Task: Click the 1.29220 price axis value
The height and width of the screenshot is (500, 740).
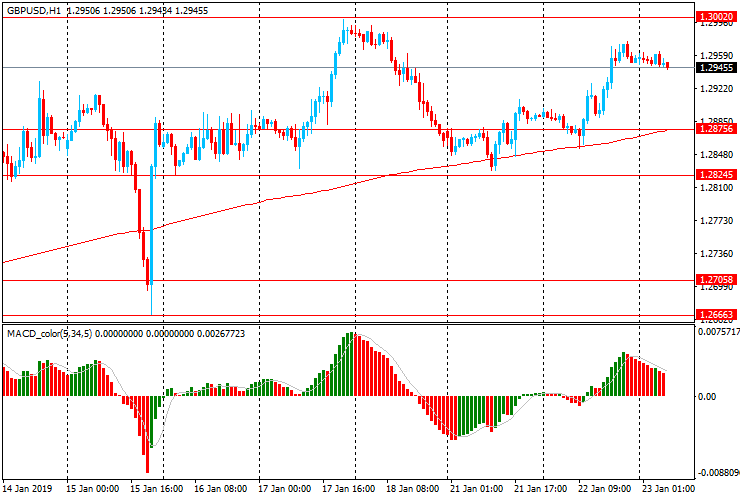Action: click(716, 89)
